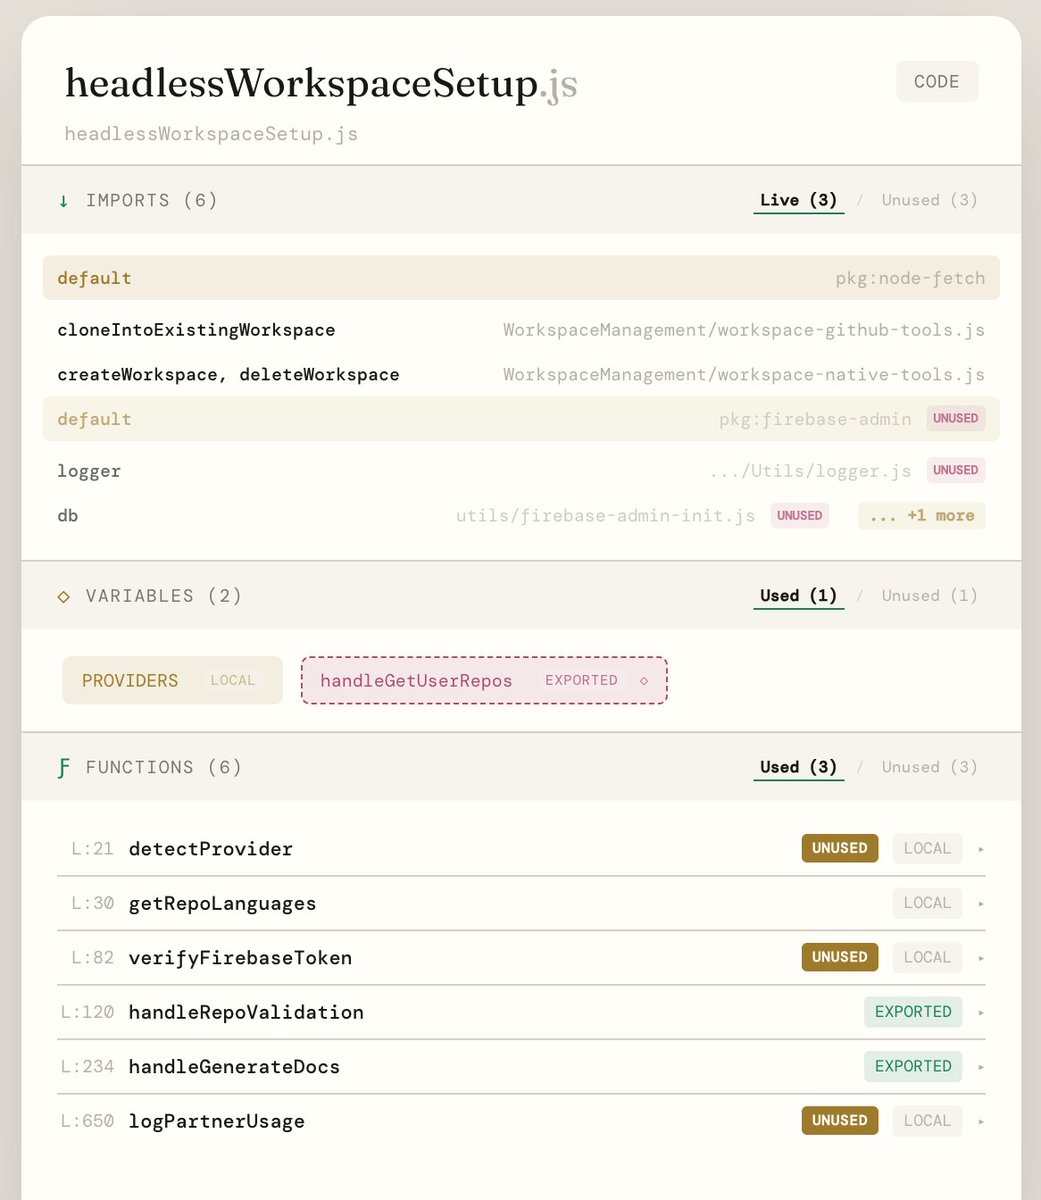Show functions Unused (3) tab

929,767
